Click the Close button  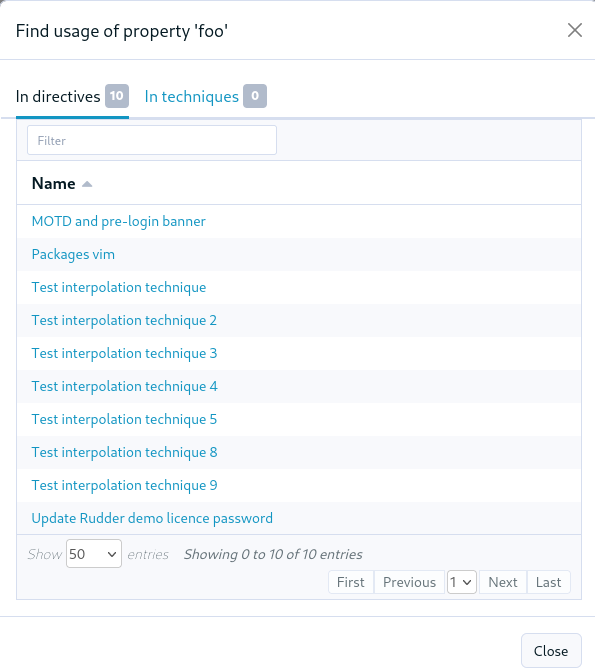click(551, 651)
